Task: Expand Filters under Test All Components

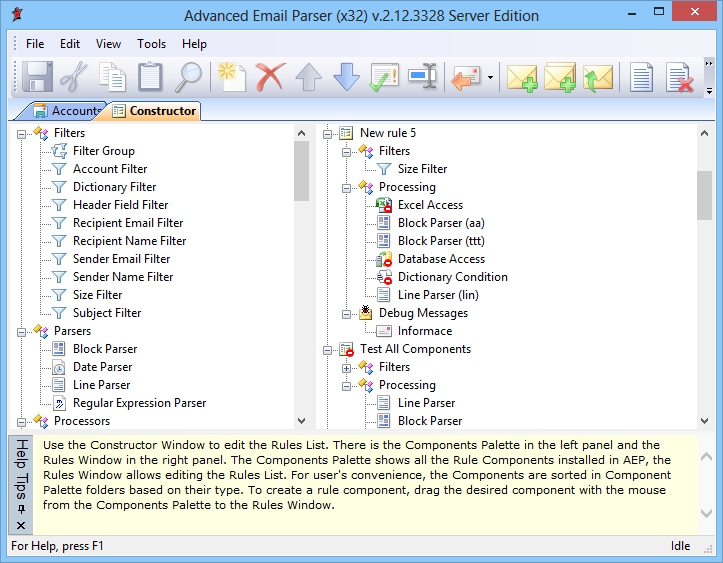Action: 346,368
